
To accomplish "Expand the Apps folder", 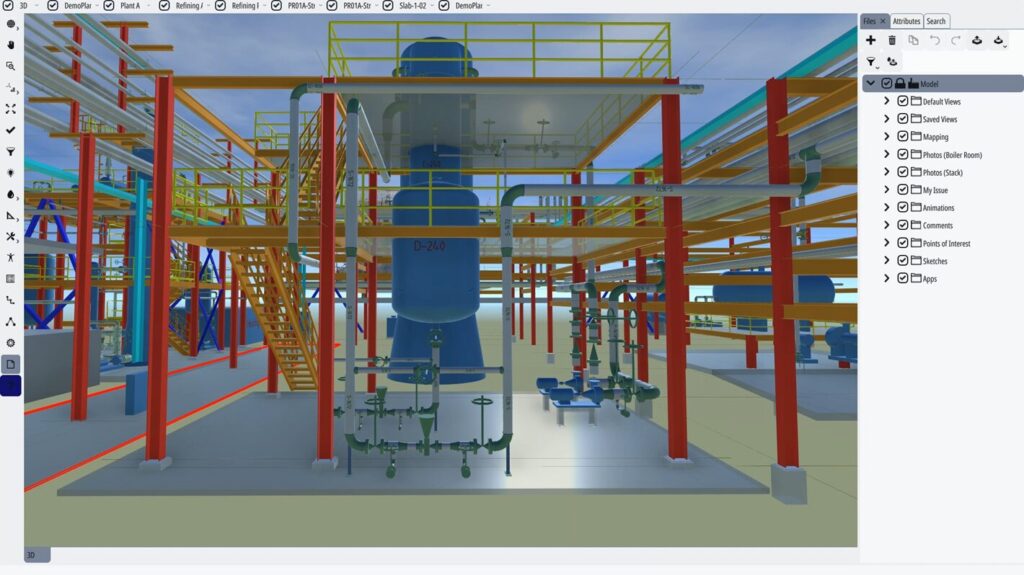I will (887, 278).
